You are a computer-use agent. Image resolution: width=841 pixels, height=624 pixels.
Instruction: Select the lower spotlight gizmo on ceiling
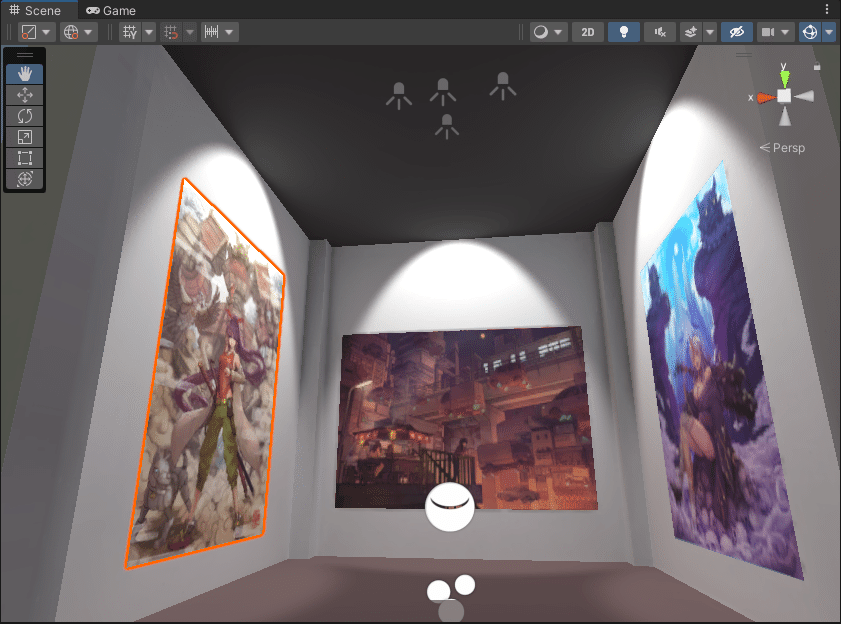coord(447,127)
